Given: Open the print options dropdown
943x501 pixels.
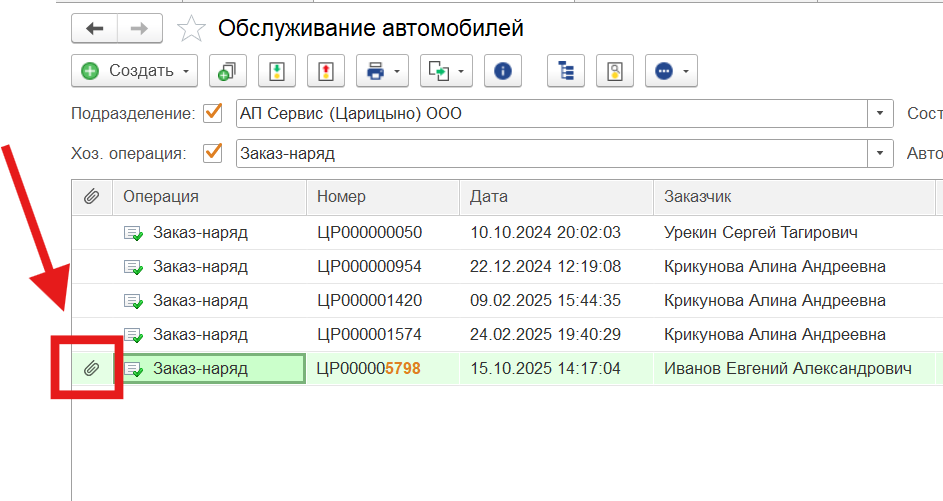Looking at the screenshot, I should click(x=385, y=71).
